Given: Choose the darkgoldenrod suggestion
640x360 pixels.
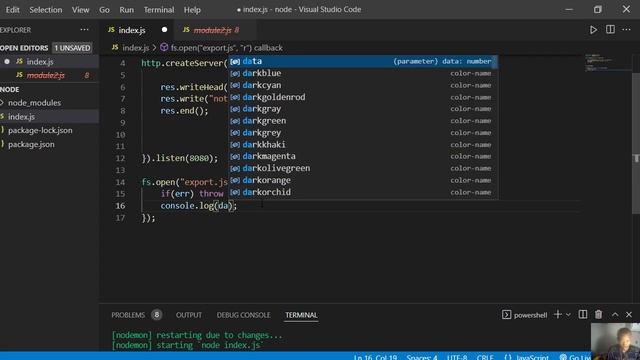Looking at the screenshot, I should (363, 97).
